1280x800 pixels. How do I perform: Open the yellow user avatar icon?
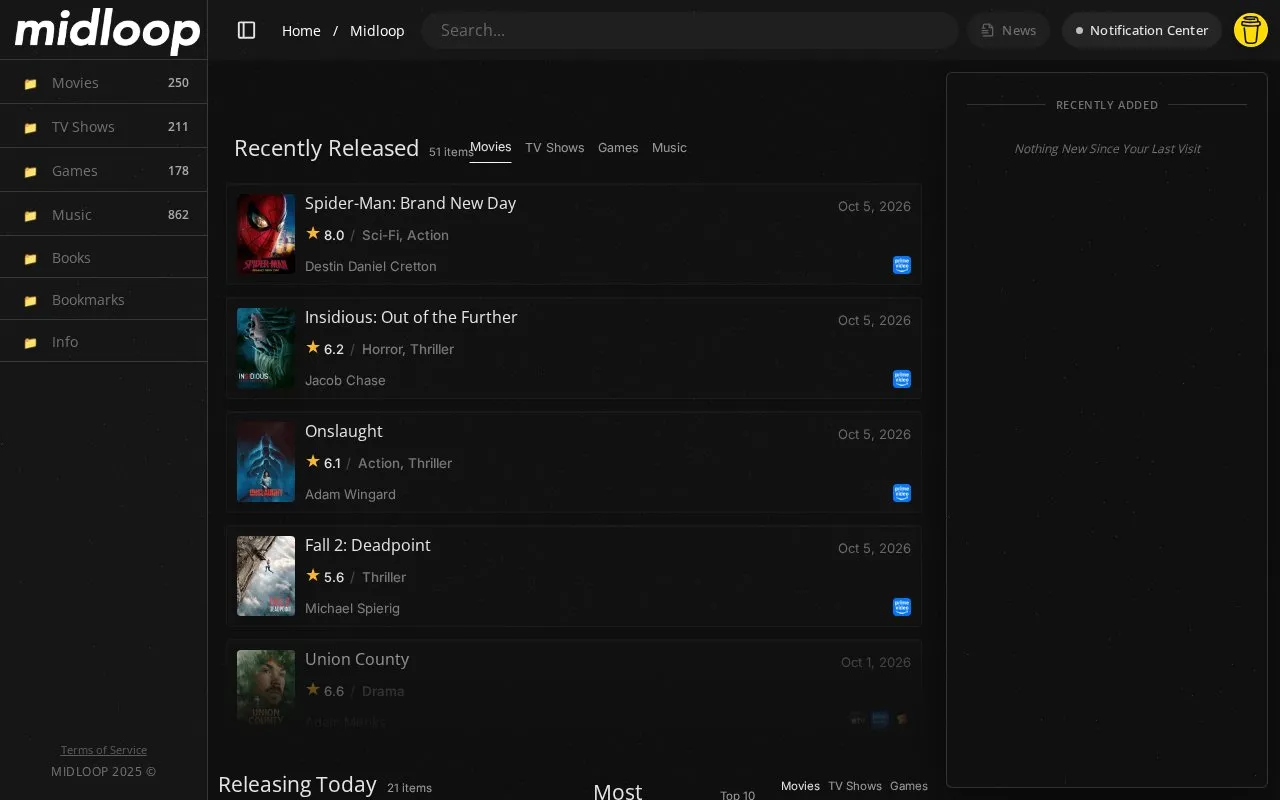pyautogui.click(x=1250, y=30)
